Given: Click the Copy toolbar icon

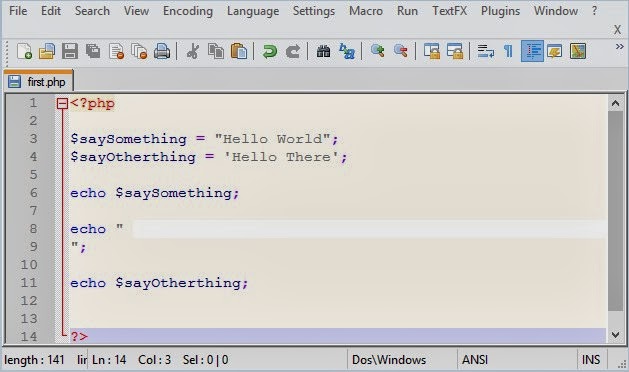Looking at the screenshot, I should tap(216, 51).
